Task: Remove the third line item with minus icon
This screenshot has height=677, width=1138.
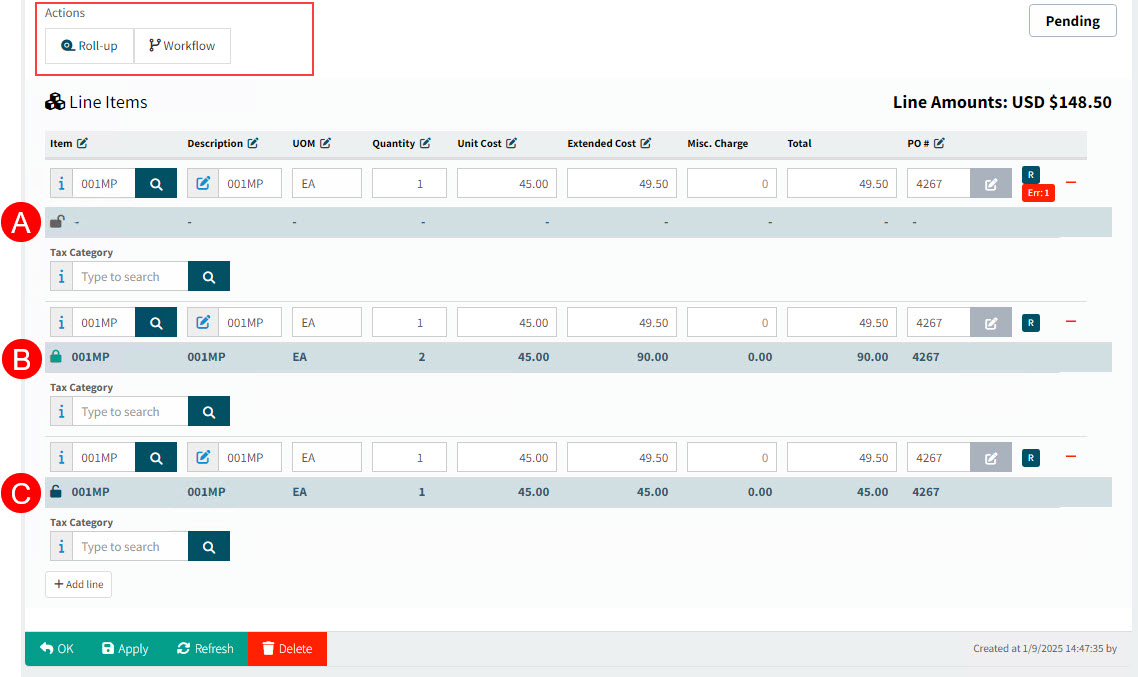Action: coord(1070,457)
